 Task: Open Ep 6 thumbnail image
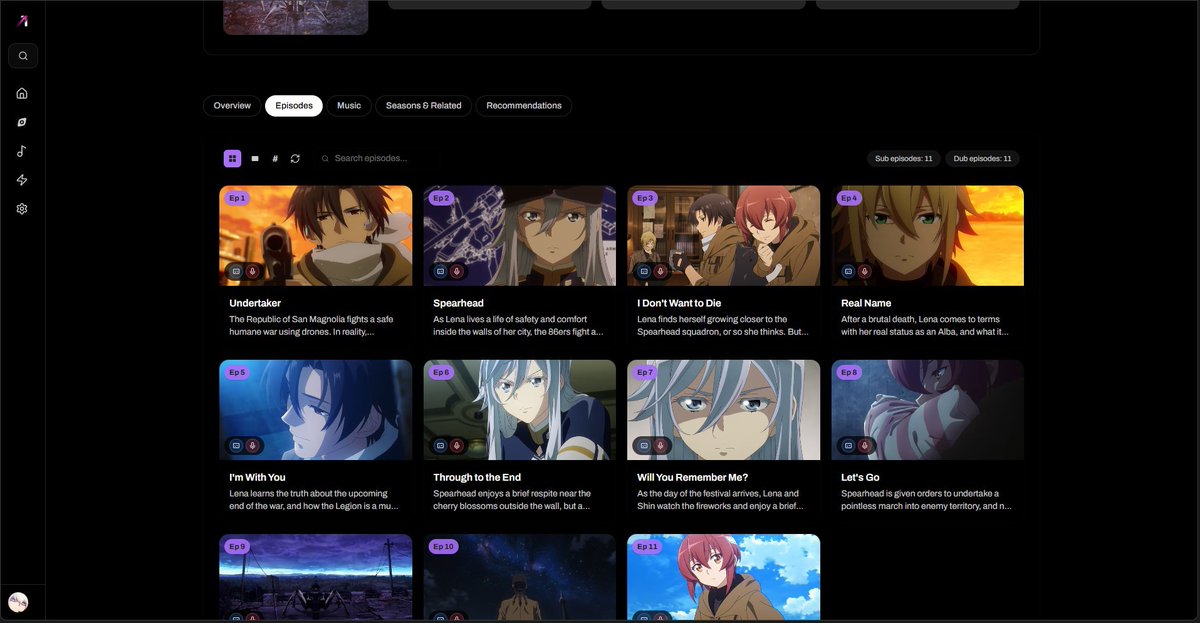[520, 410]
